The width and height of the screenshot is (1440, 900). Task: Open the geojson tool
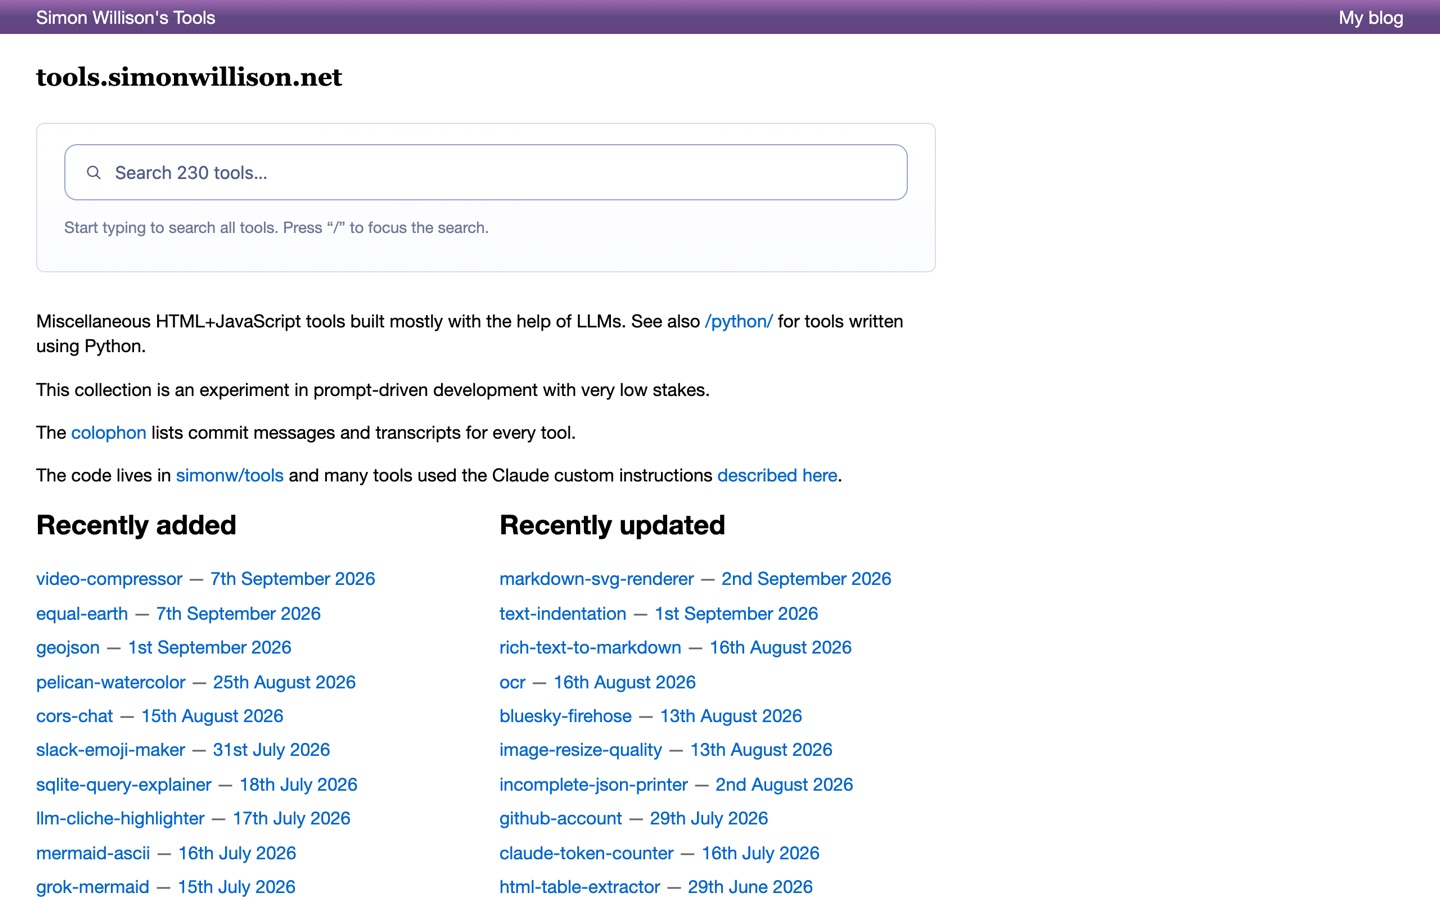[68, 648]
